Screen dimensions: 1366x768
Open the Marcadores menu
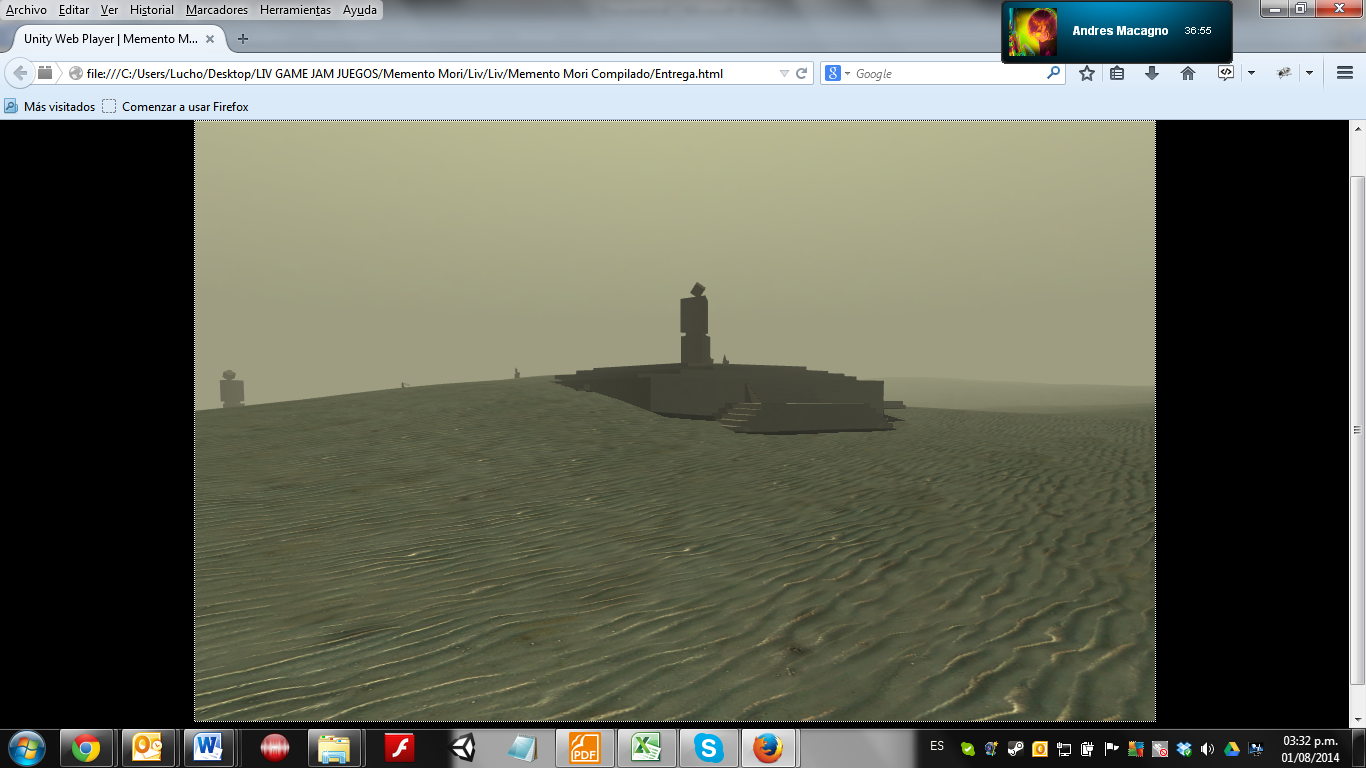217,10
